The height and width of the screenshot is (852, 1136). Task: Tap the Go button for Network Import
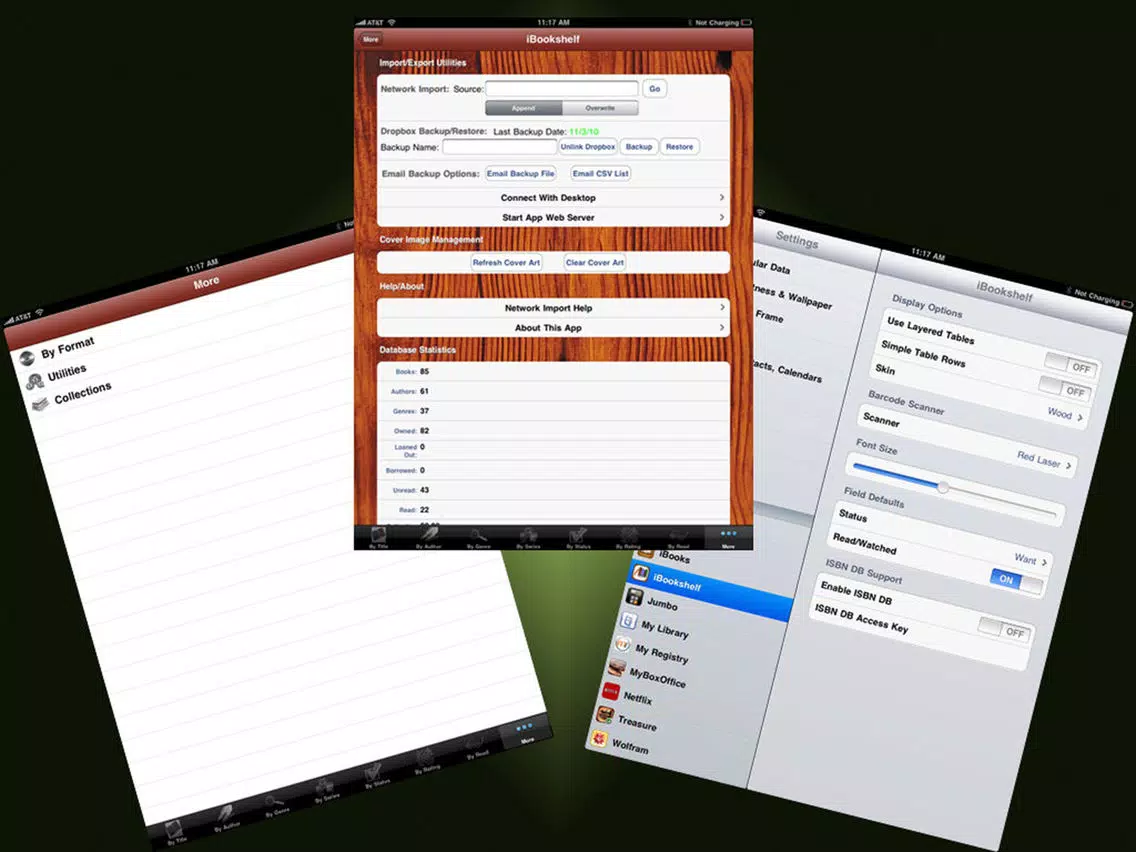(654, 88)
